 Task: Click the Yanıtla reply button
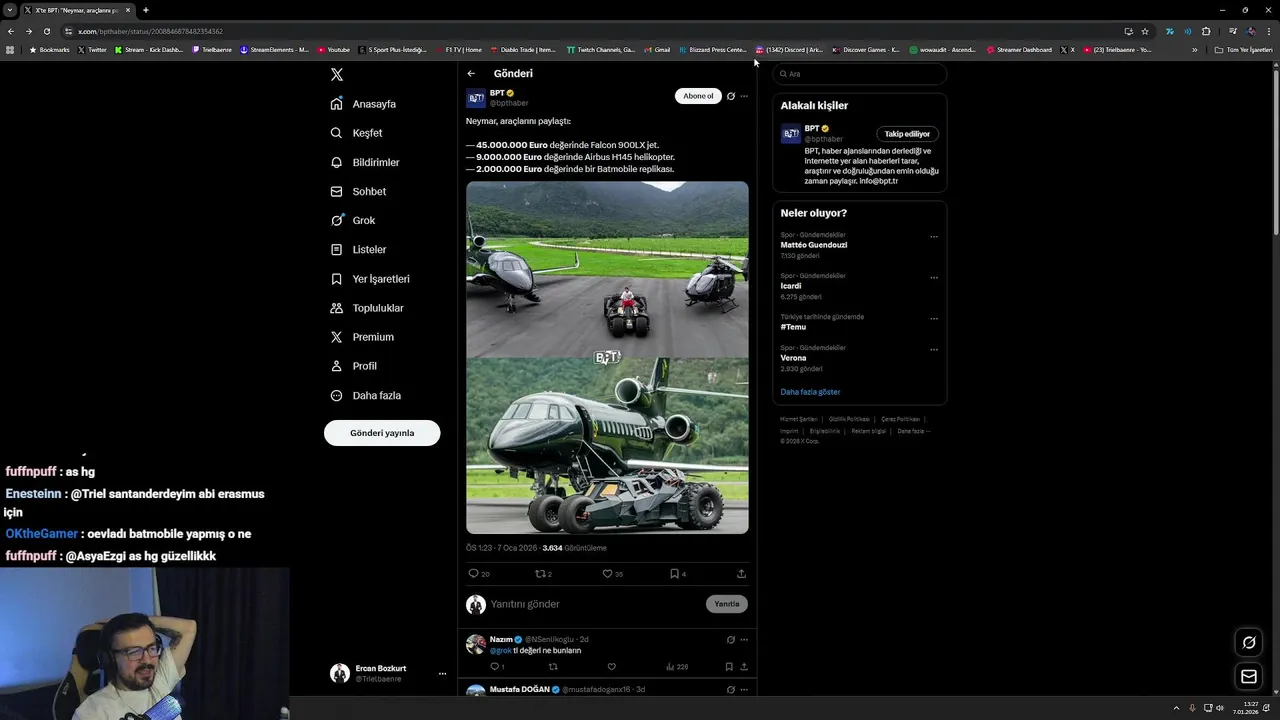coord(727,604)
